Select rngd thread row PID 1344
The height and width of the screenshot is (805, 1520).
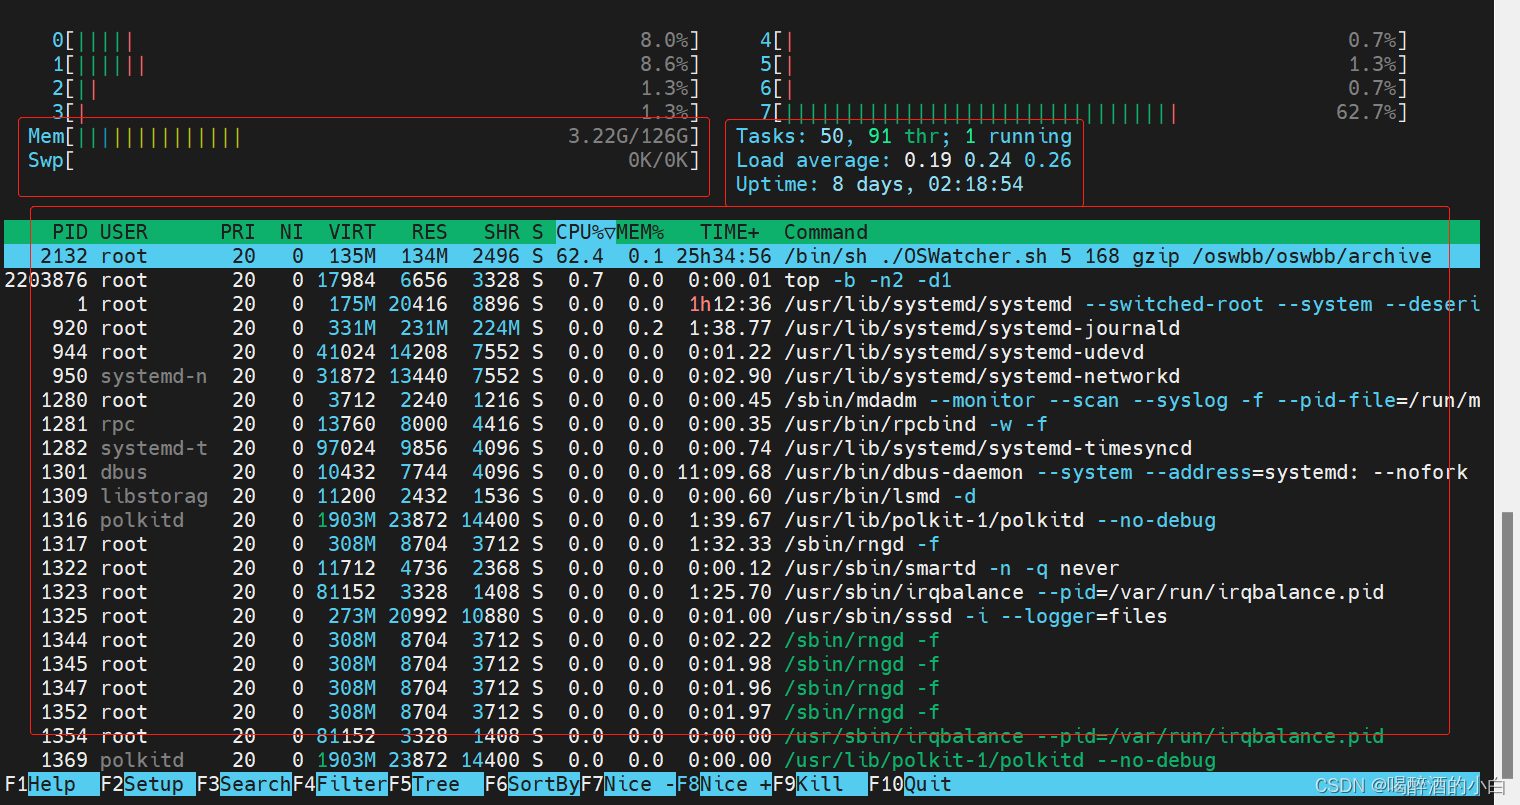(x=742, y=640)
